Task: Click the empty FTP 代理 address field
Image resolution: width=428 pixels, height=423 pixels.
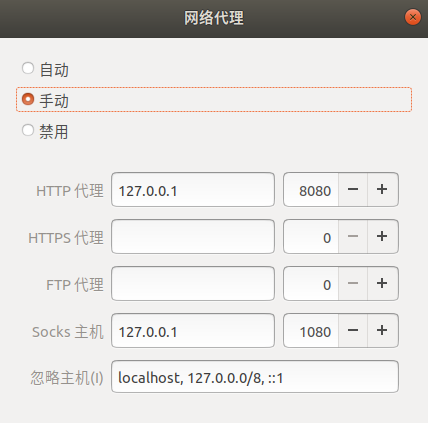Action: pyautogui.click(x=193, y=284)
